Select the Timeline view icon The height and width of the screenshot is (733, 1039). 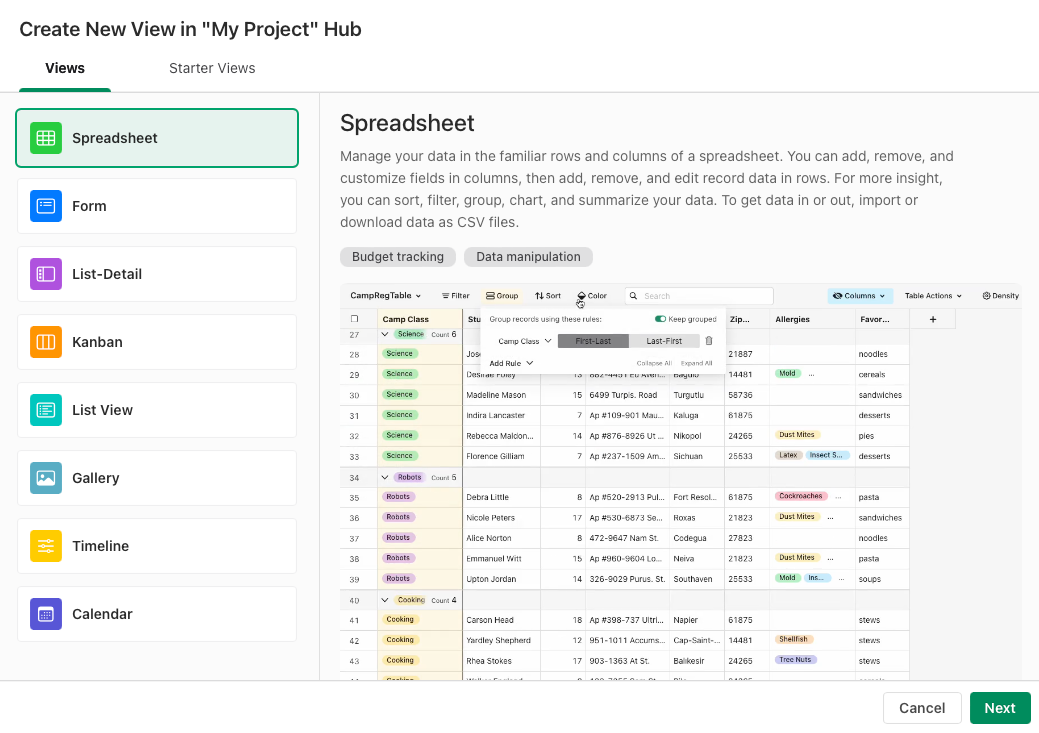coord(46,546)
